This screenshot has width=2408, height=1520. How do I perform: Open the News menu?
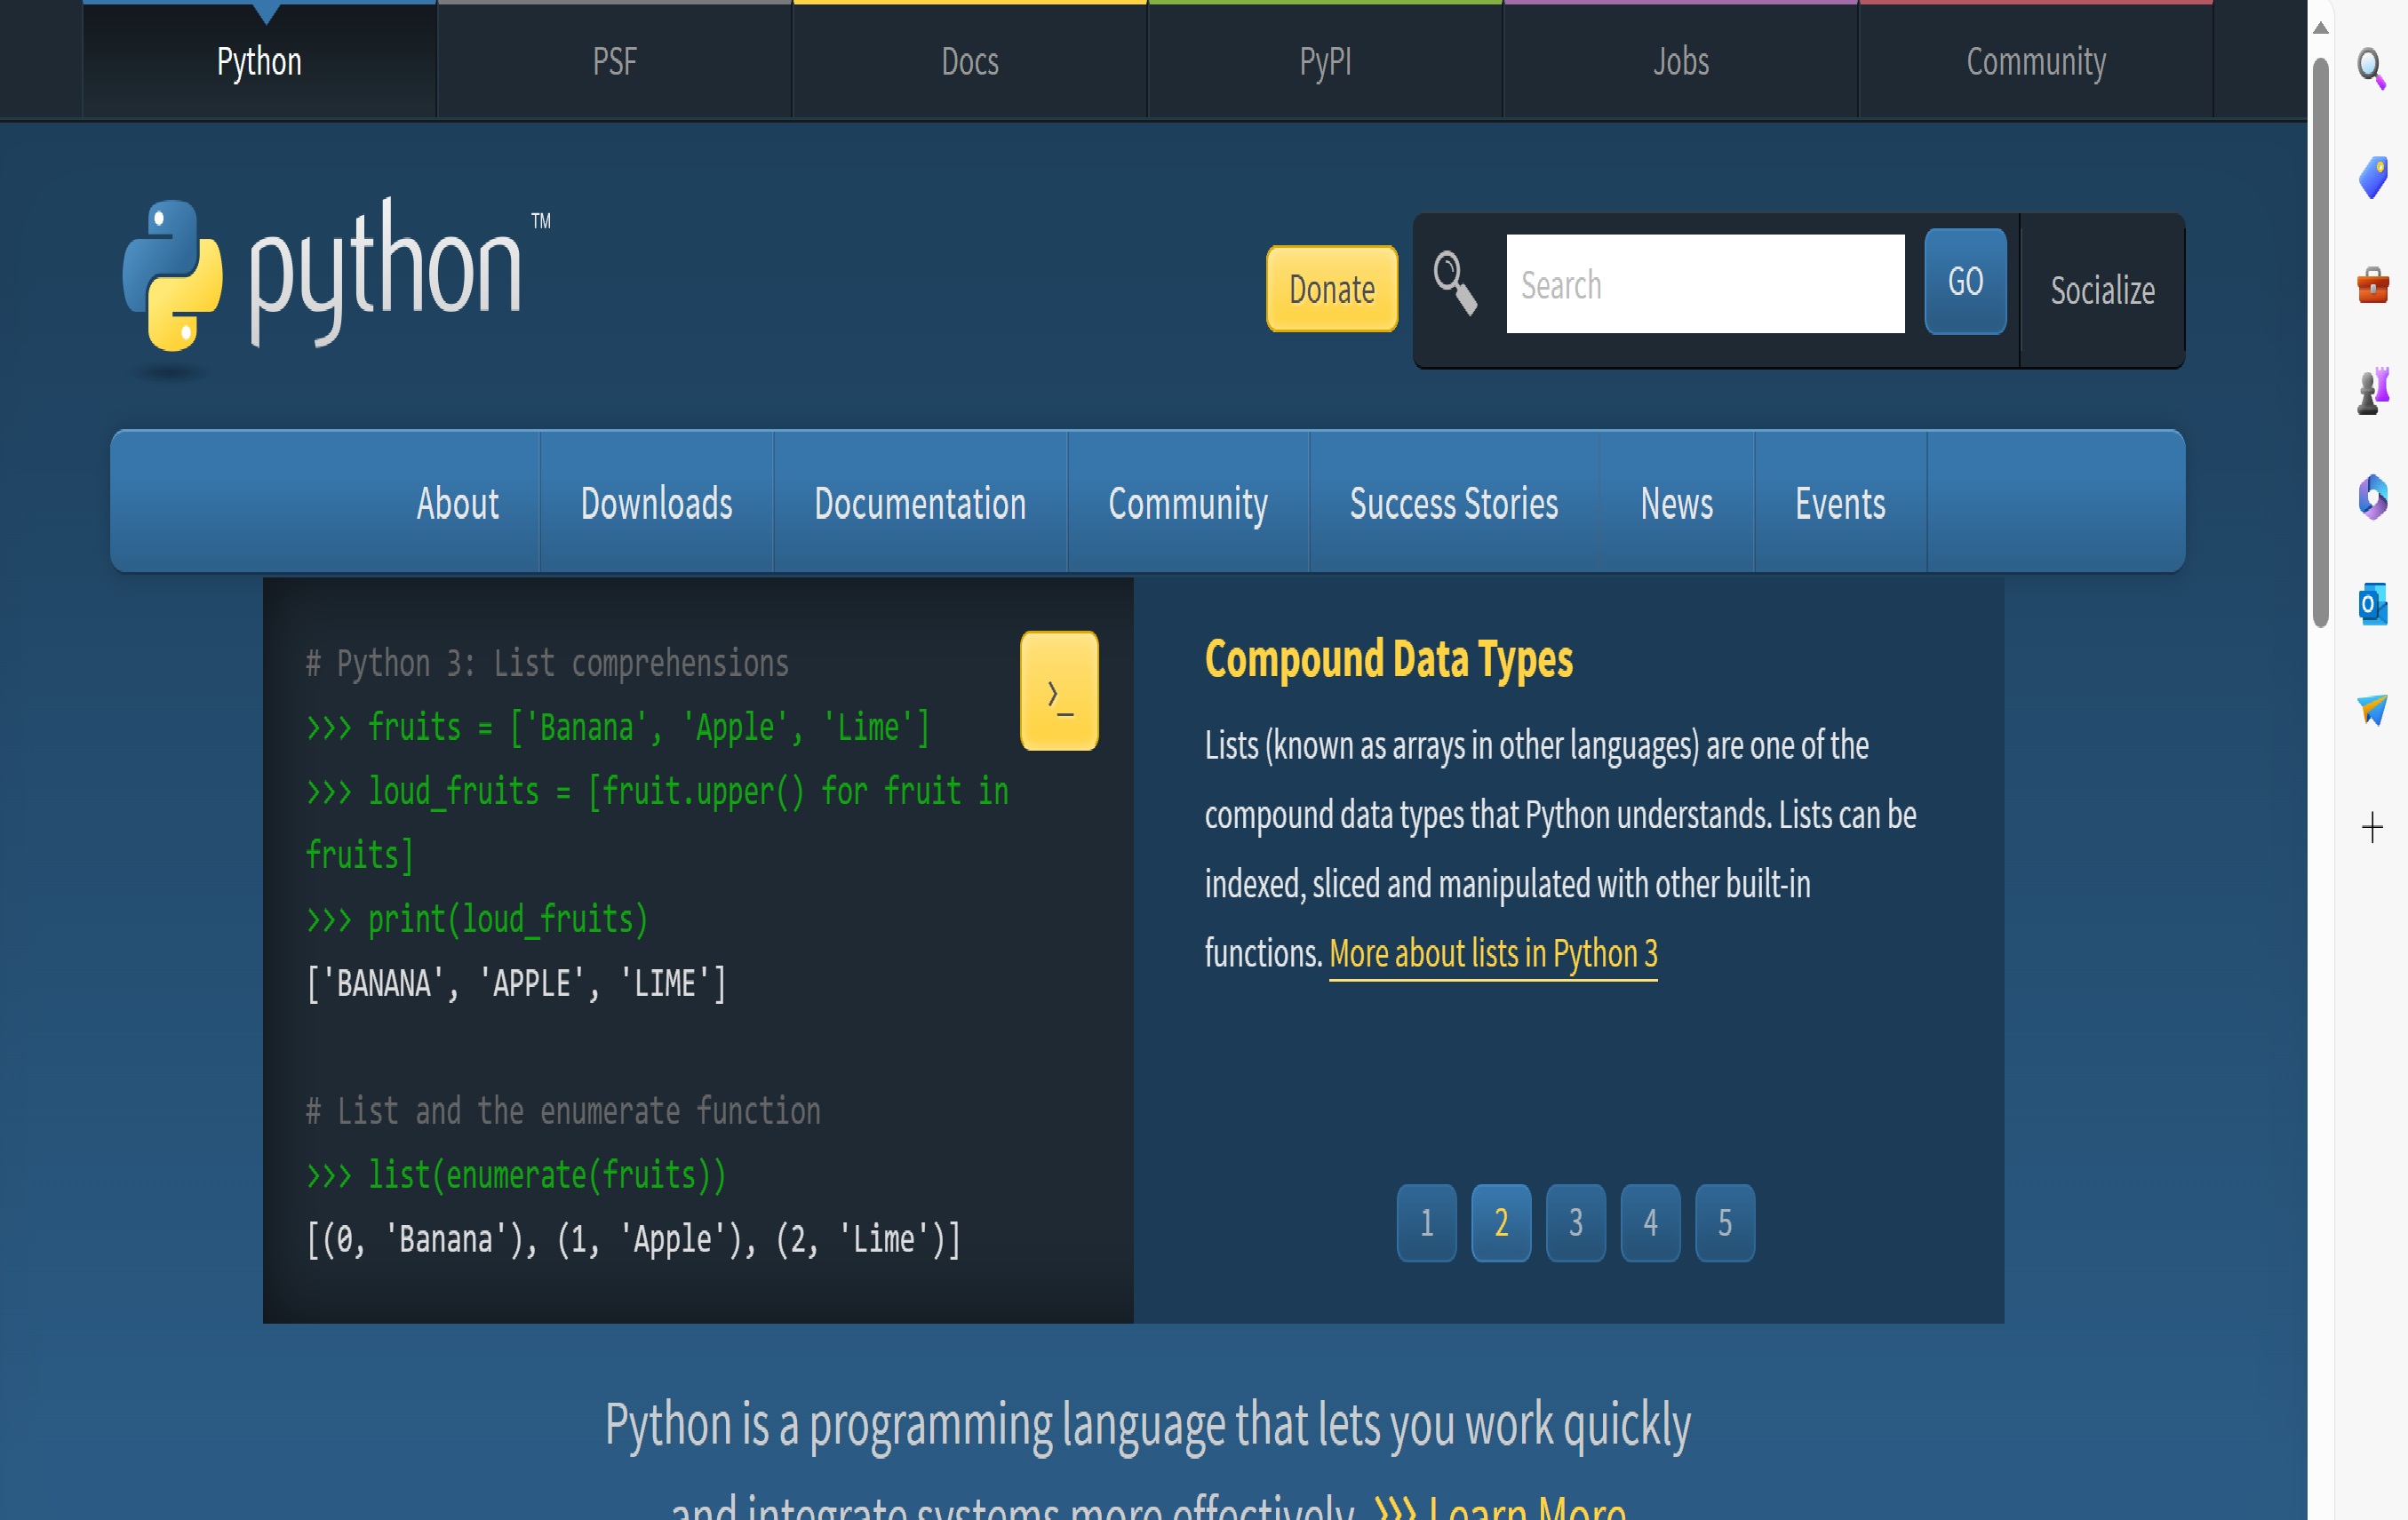click(1677, 503)
